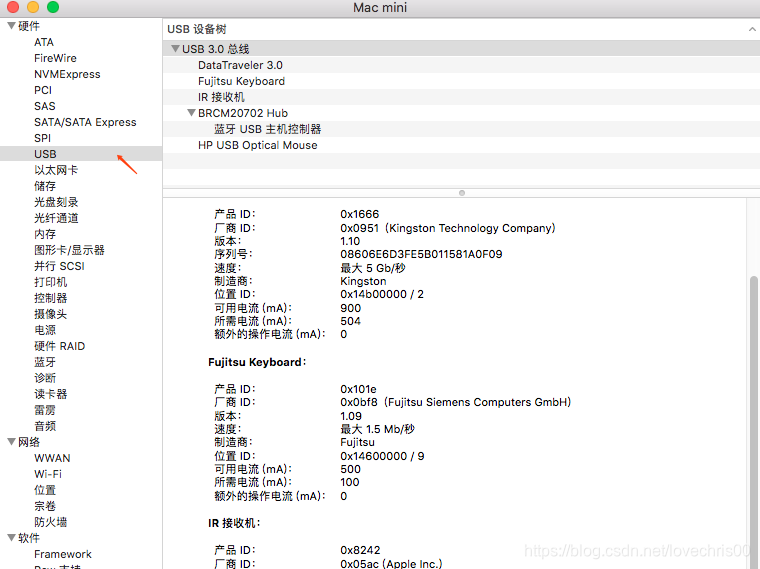
Task: Select 储存 in the hardware list
Action: click(45, 186)
